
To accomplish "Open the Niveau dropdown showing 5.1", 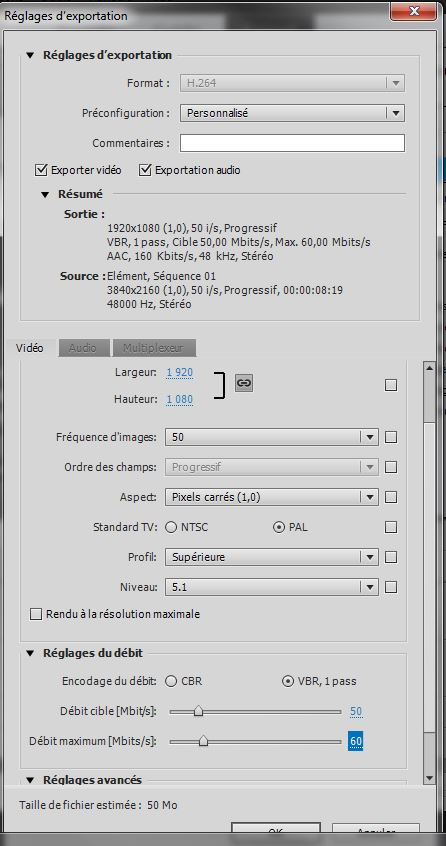I will [x=271, y=587].
